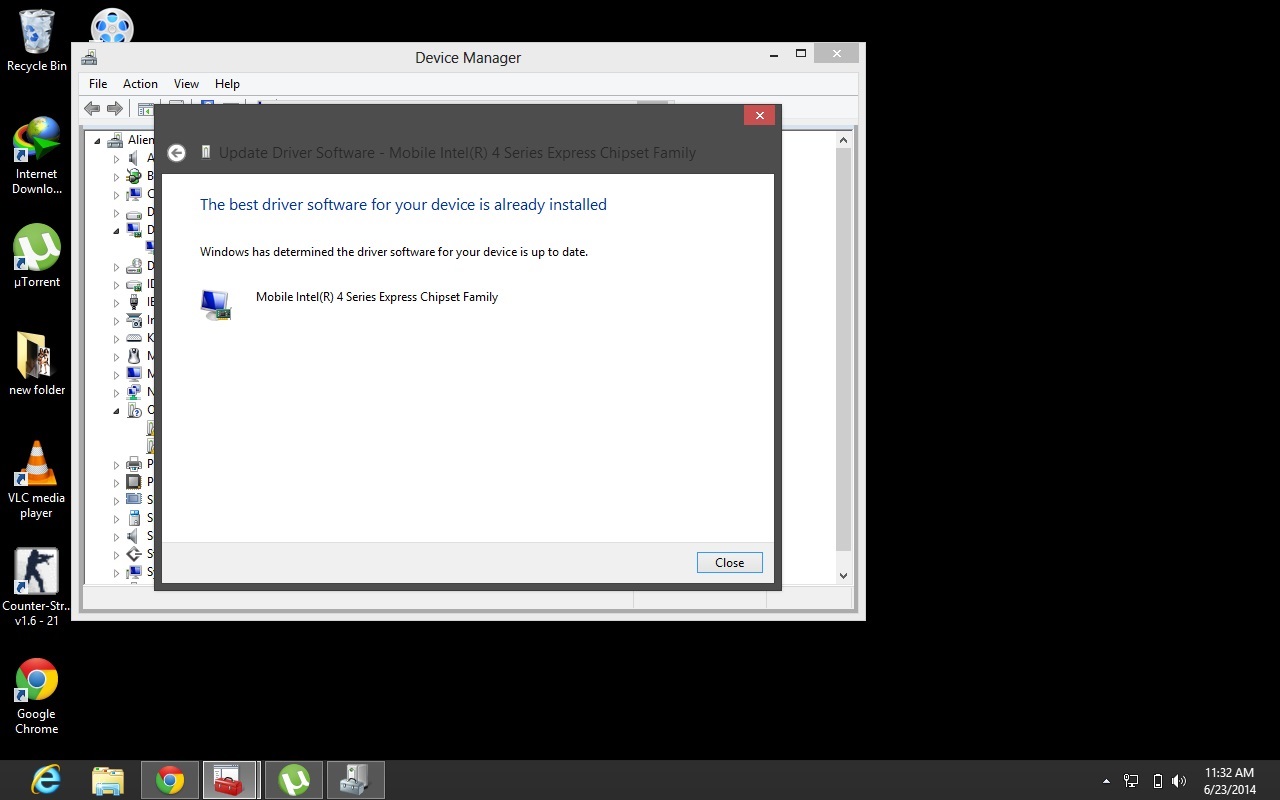
Task: Expand the arrow beside the printer icon
Action: (x=116, y=464)
